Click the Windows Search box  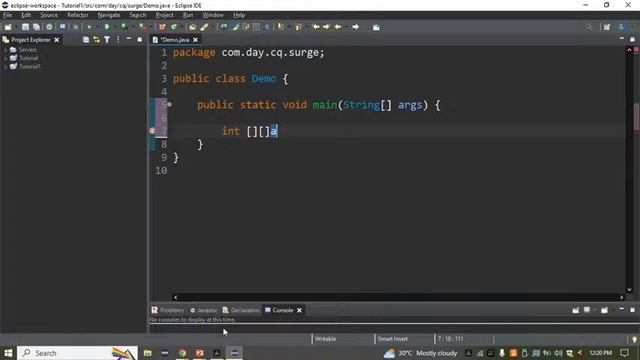click(78, 353)
